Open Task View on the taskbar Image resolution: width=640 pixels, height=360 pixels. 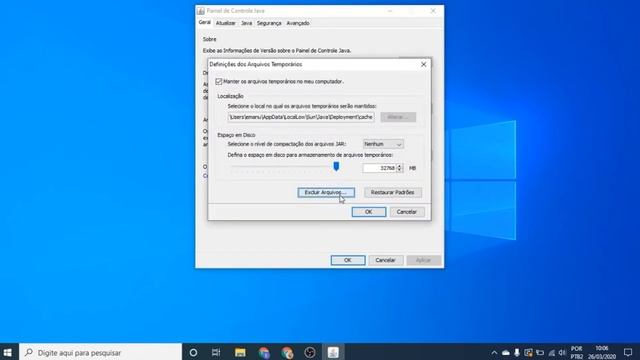coord(216,352)
